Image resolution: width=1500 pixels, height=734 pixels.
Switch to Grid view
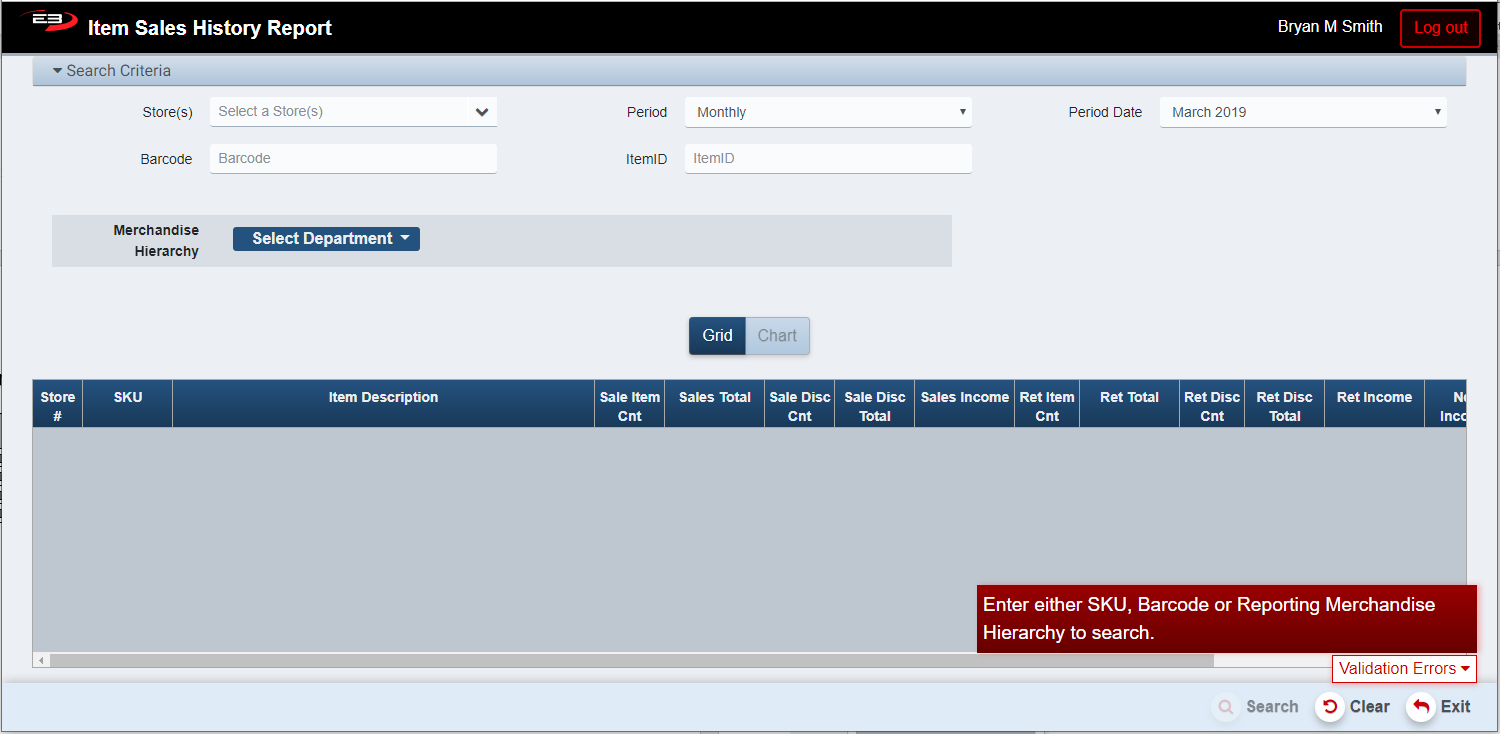717,336
